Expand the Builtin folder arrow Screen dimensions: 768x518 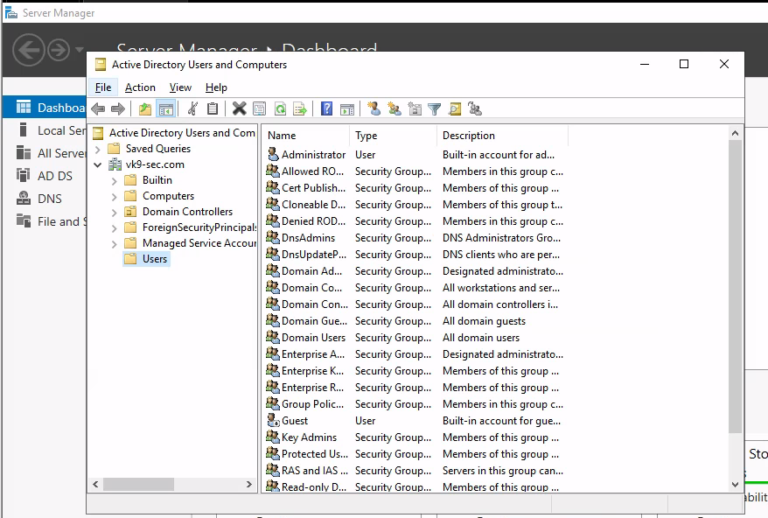click(114, 181)
